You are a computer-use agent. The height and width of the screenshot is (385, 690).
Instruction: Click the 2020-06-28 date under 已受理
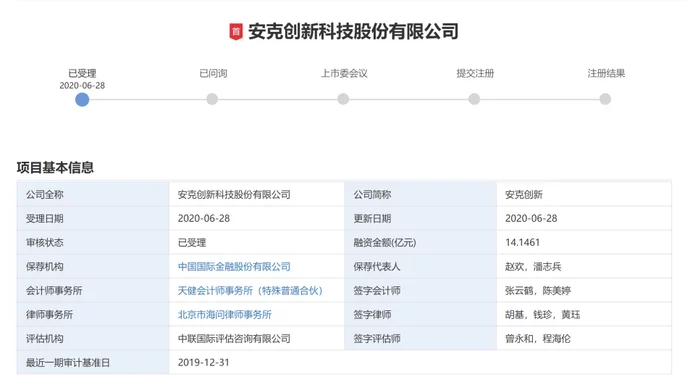[82, 85]
